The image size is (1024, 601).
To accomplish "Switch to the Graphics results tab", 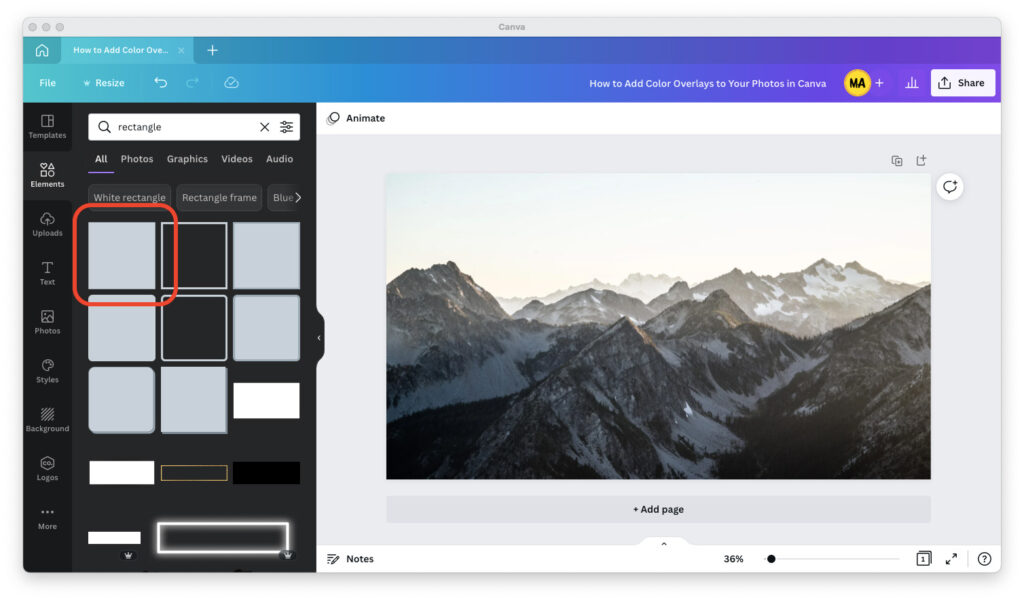I will (187, 159).
